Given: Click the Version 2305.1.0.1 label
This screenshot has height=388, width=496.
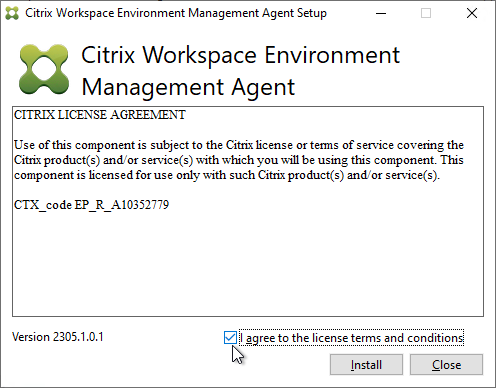Looking at the screenshot, I should (58, 337).
